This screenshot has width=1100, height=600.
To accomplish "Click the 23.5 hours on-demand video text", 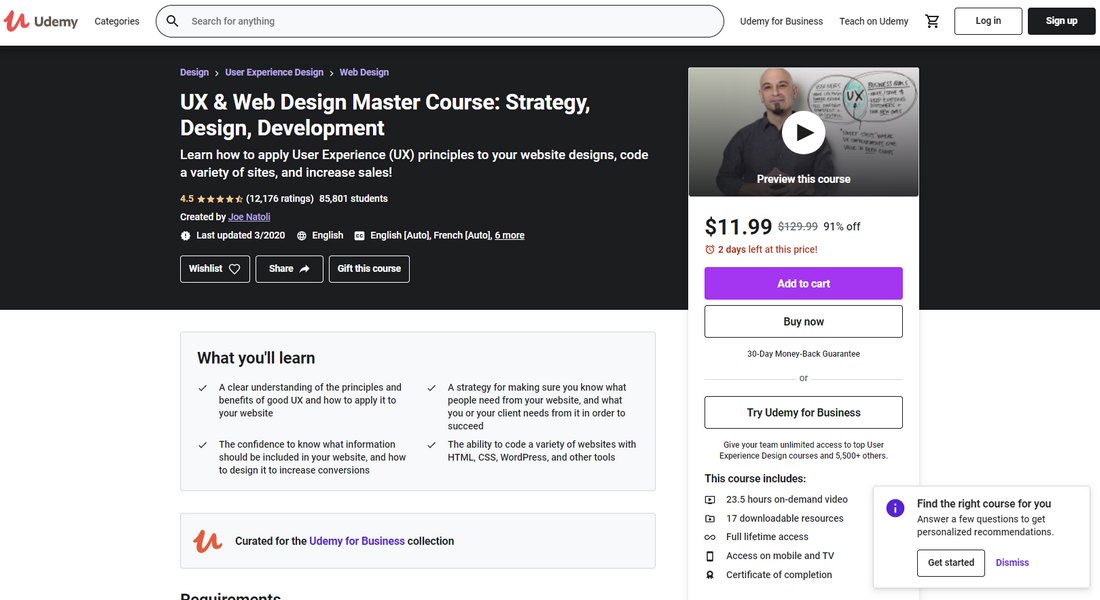I will click(787, 500).
